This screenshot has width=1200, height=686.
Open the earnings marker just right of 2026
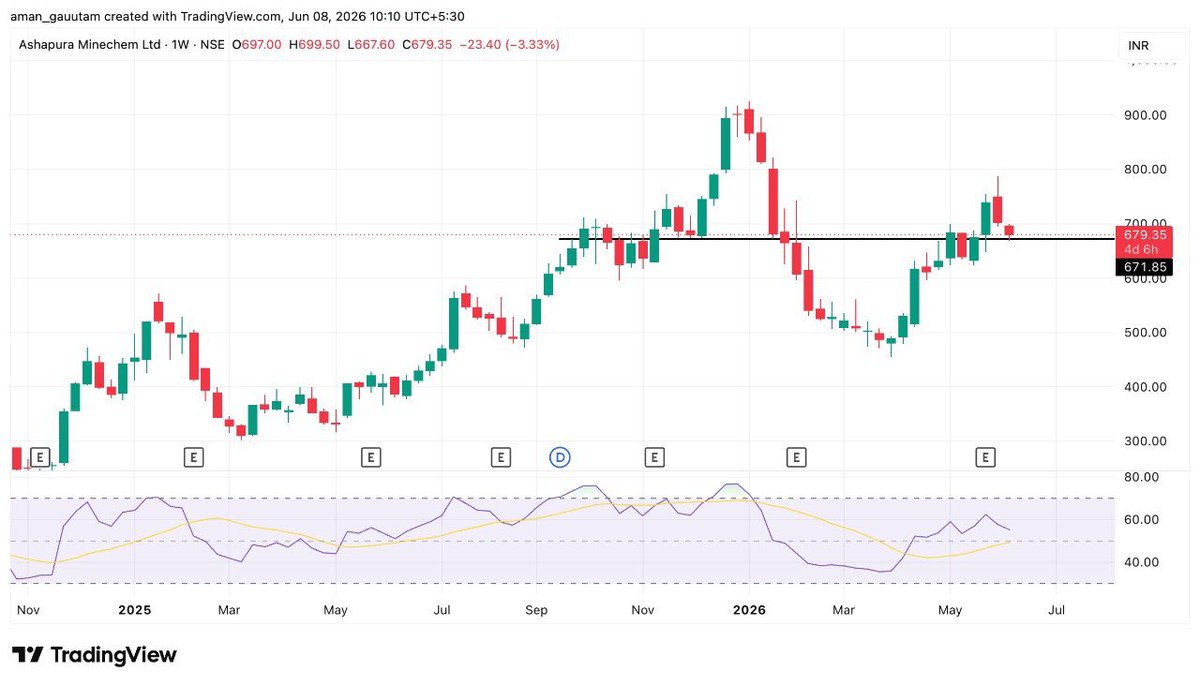click(x=796, y=457)
